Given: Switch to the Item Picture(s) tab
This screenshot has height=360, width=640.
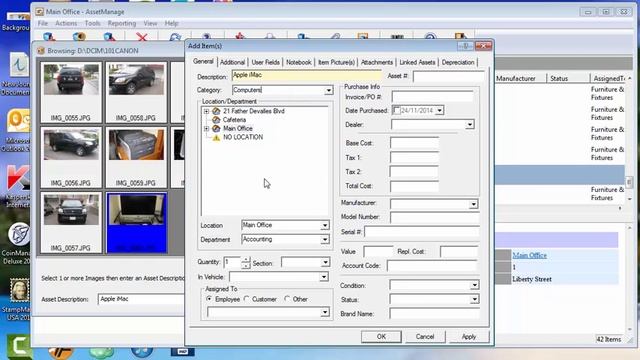Looking at the screenshot, I should [336, 62].
